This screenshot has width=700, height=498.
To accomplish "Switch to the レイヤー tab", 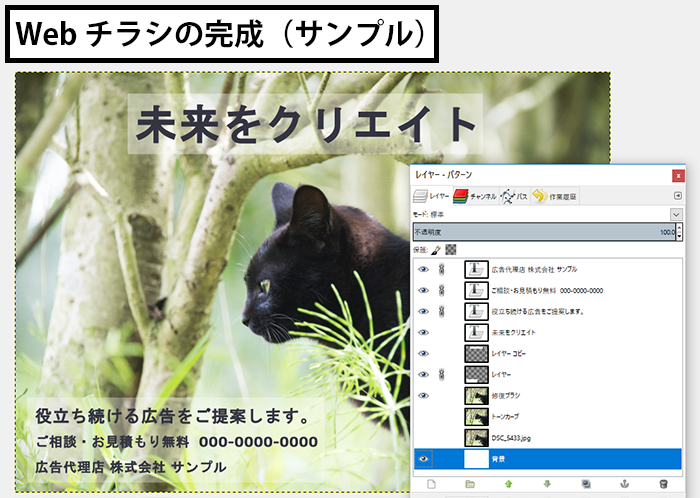I will tap(431, 196).
